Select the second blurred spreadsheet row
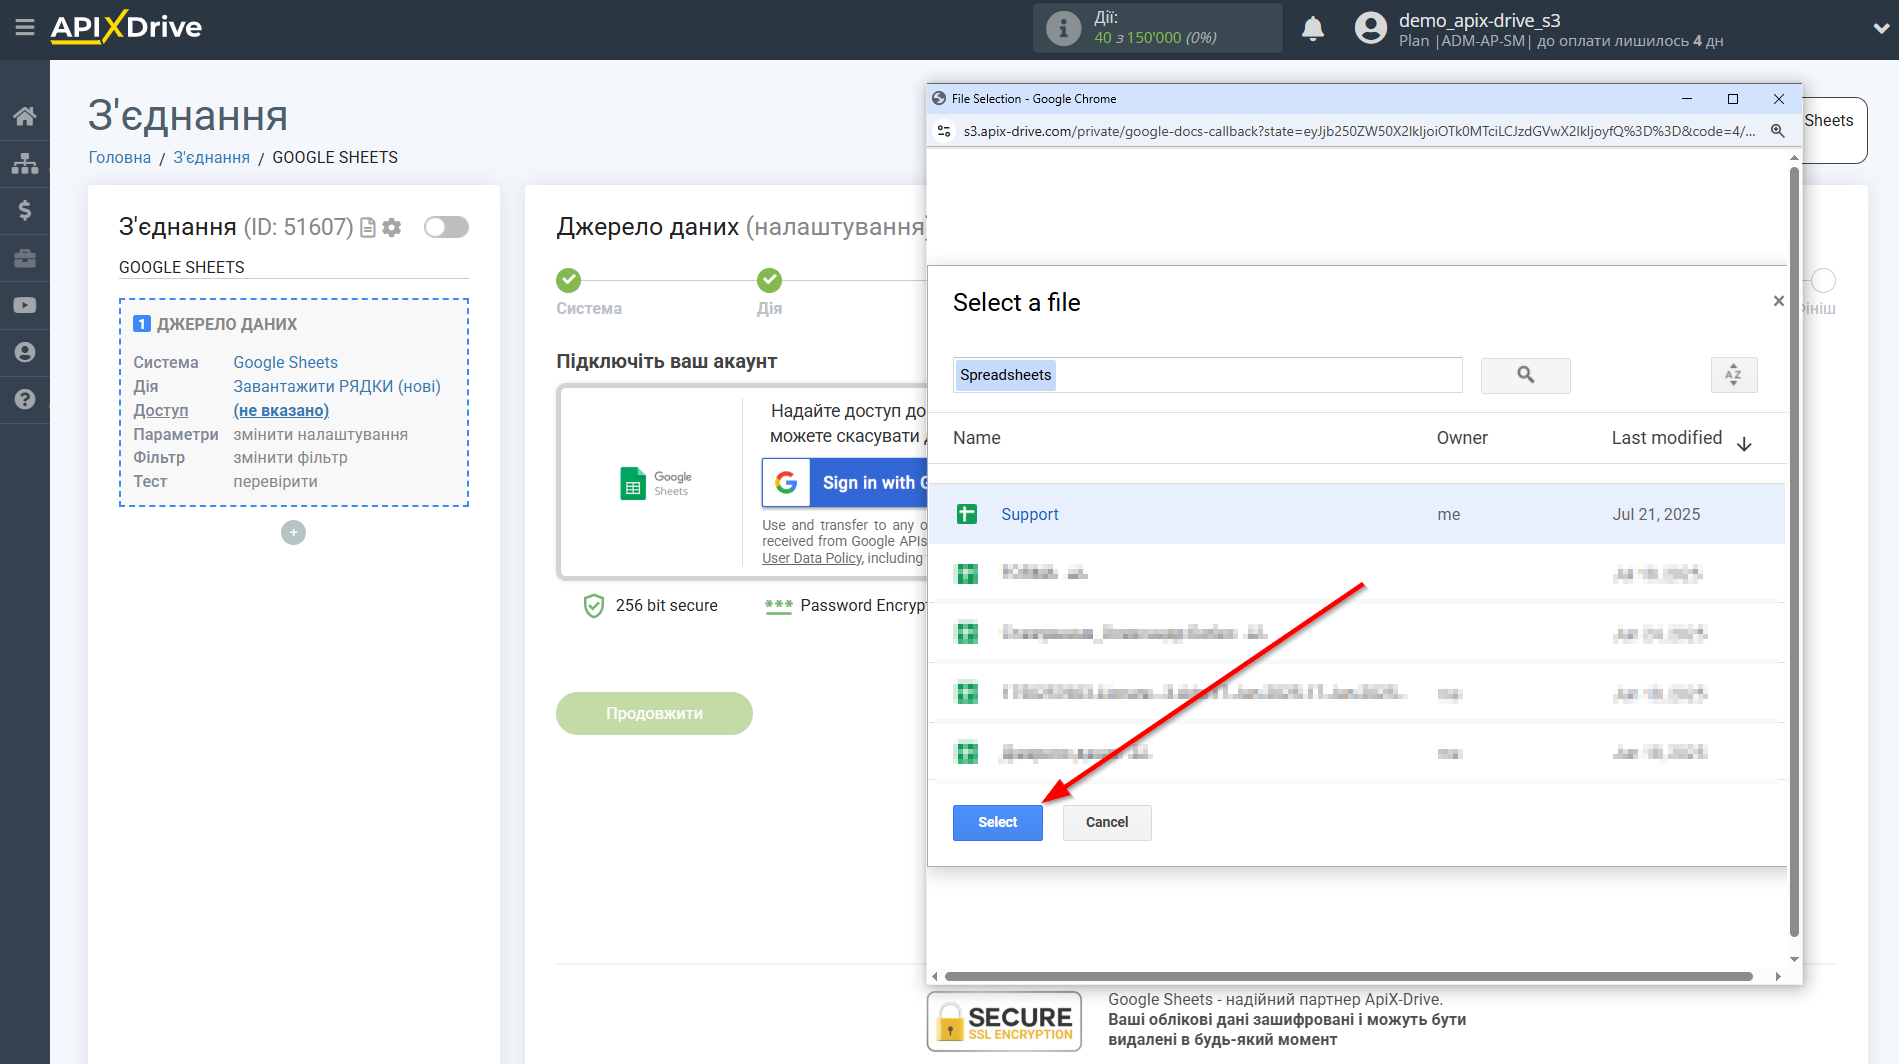The width and height of the screenshot is (1899, 1064). pyautogui.click(x=1357, y=573)
